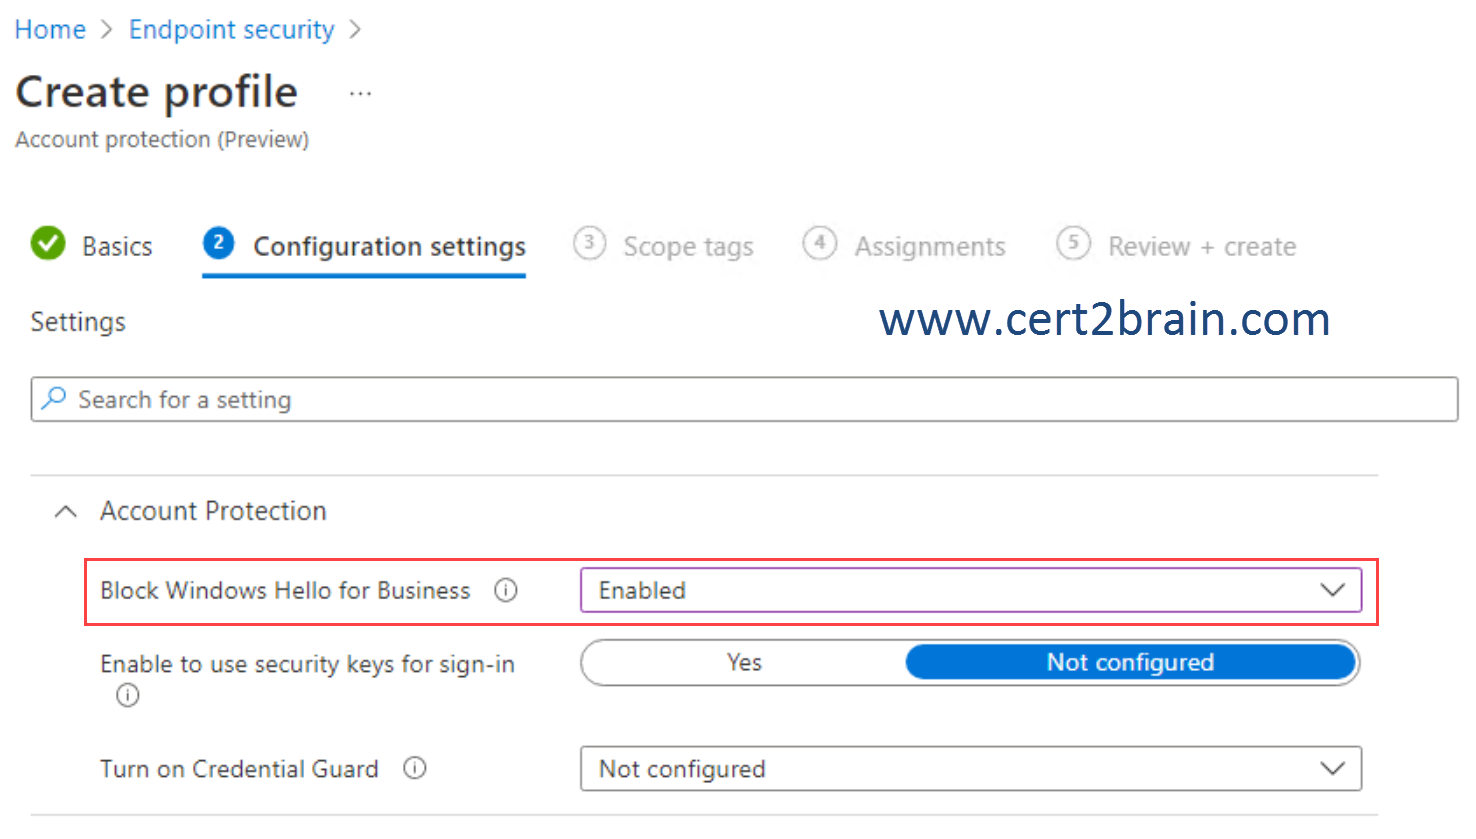
Task: Open Turn on Credential Guard dropdown
Action: pyautogui.click(x=971, y=768)
